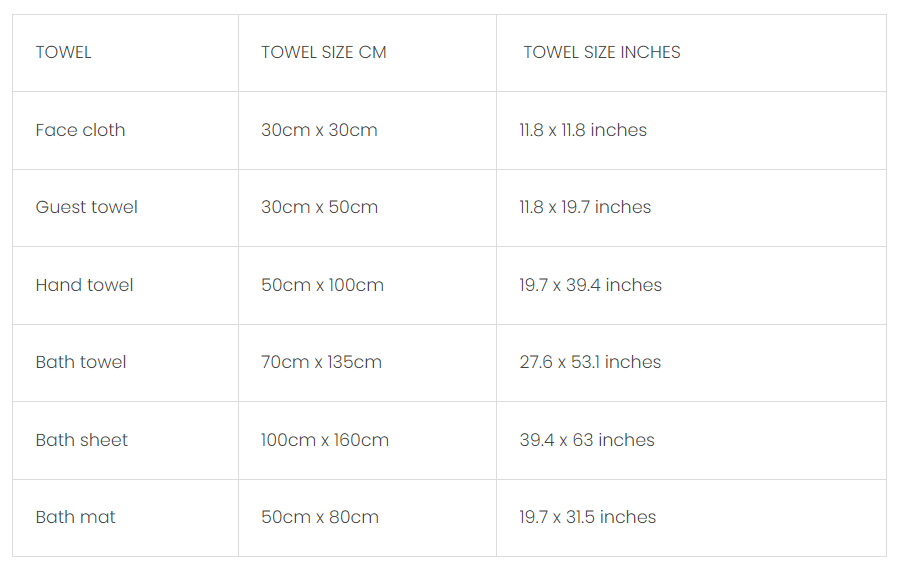Image resolution: width=905 pixels, height=569 pixels.
Task: Select the Guest towel cell
Action: (x=125, y=208)
